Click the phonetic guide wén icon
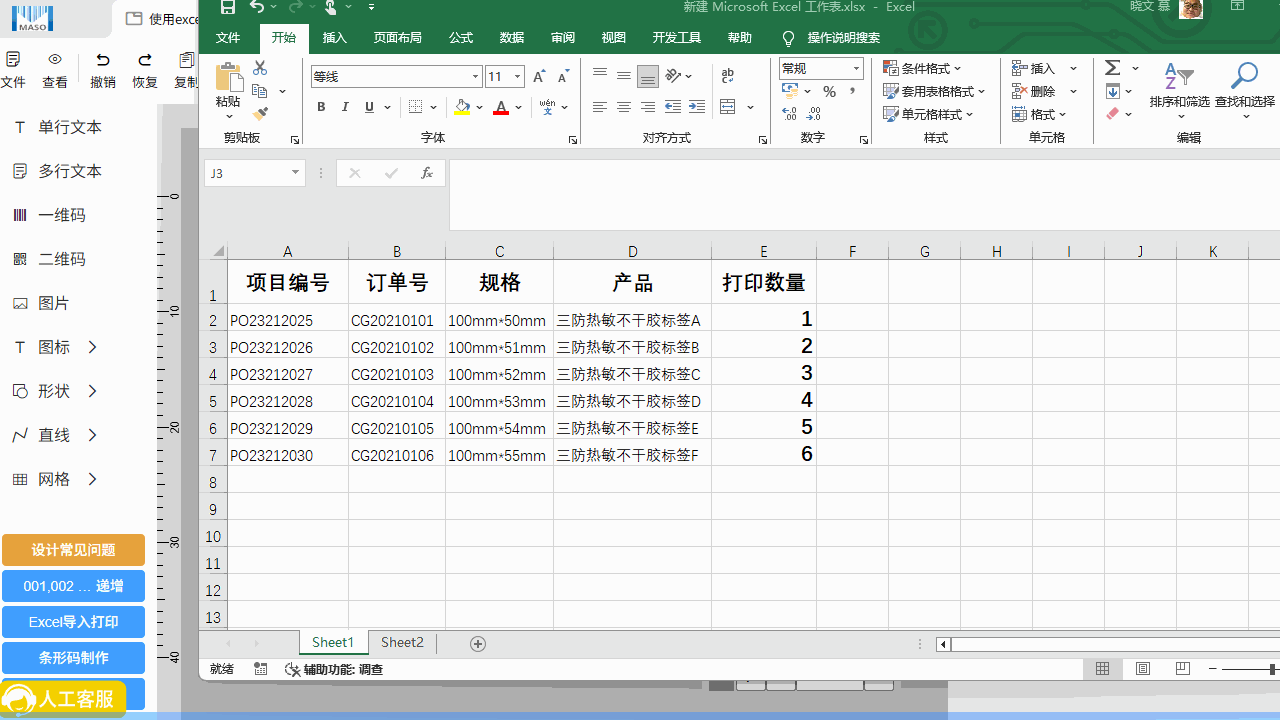Viewport: 1280px width, 720px height. click(547, 107)
